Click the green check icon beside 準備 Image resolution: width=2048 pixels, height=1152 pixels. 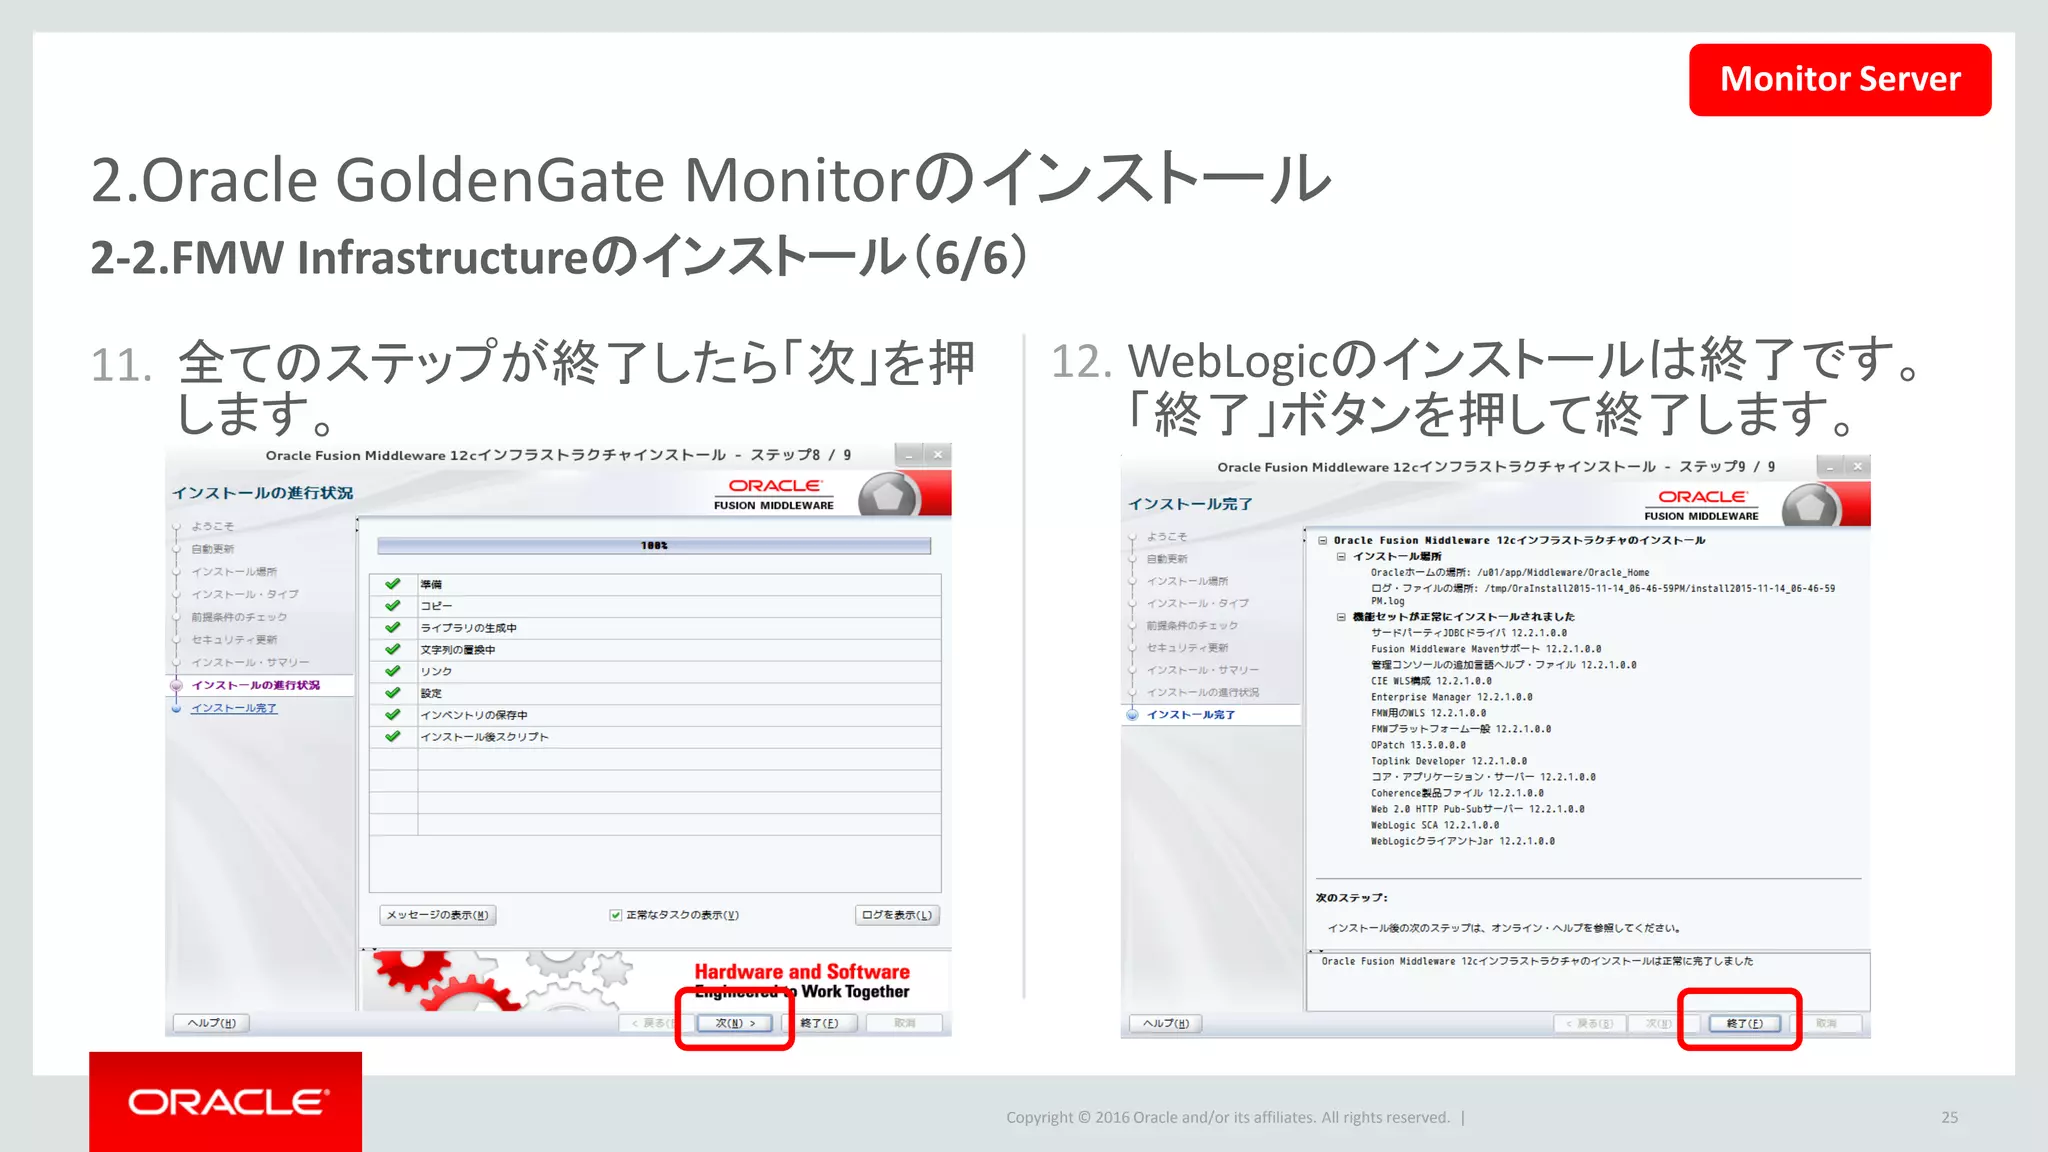click(x=393, y=584)
